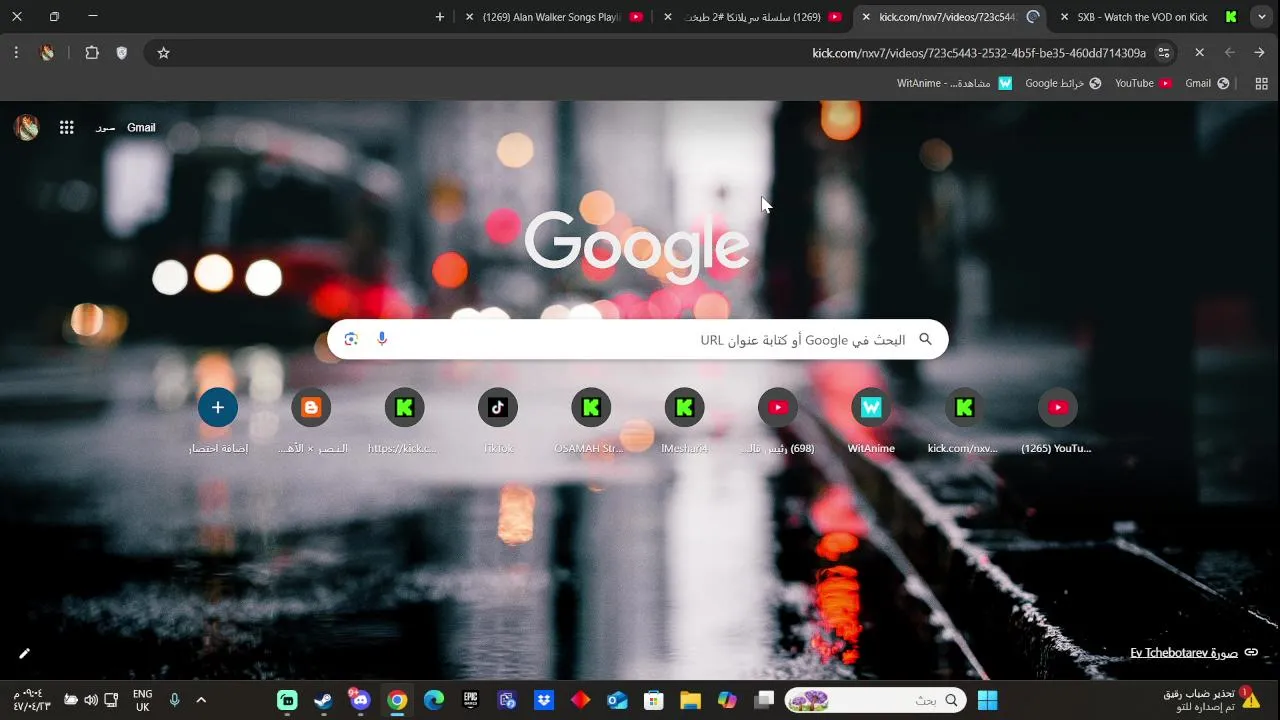1280x720 pixels.
Task: Open Dropbox from taskbar
Action: point(544,700)
